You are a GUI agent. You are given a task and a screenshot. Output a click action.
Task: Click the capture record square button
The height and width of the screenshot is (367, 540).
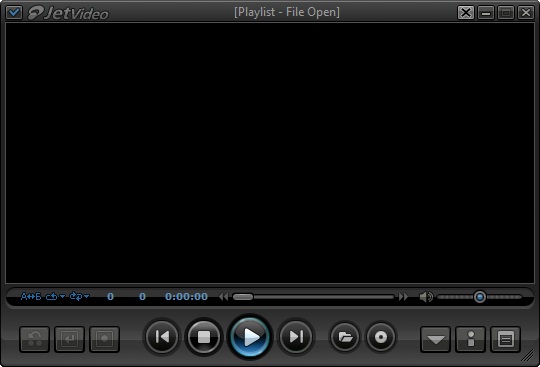pos(104,339)
